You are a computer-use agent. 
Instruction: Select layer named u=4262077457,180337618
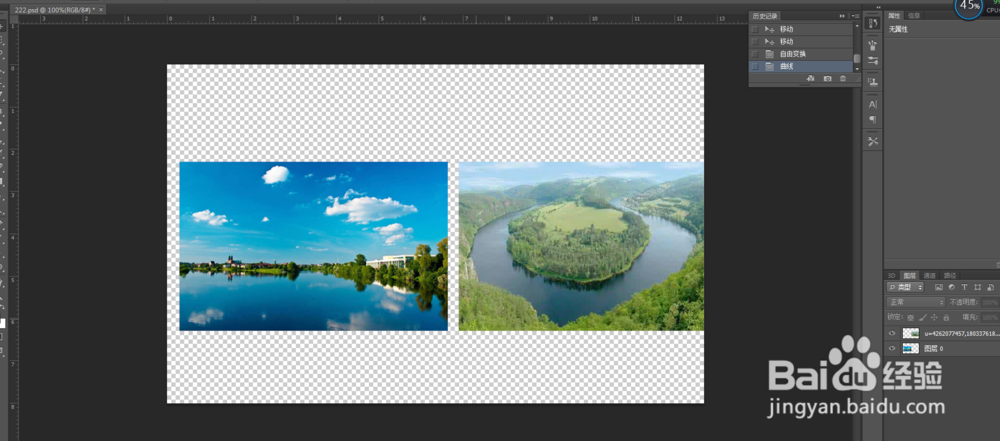[961, 333]
